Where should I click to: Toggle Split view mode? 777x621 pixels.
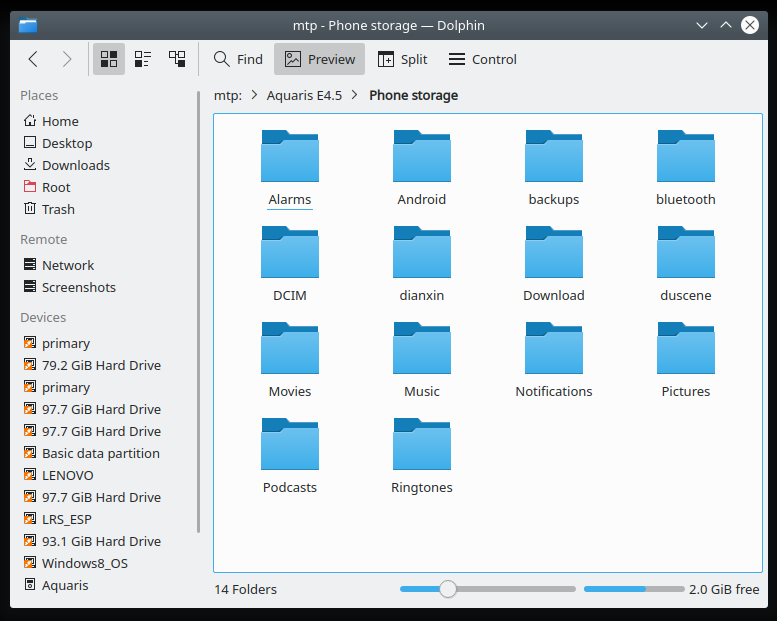[402, 59]
